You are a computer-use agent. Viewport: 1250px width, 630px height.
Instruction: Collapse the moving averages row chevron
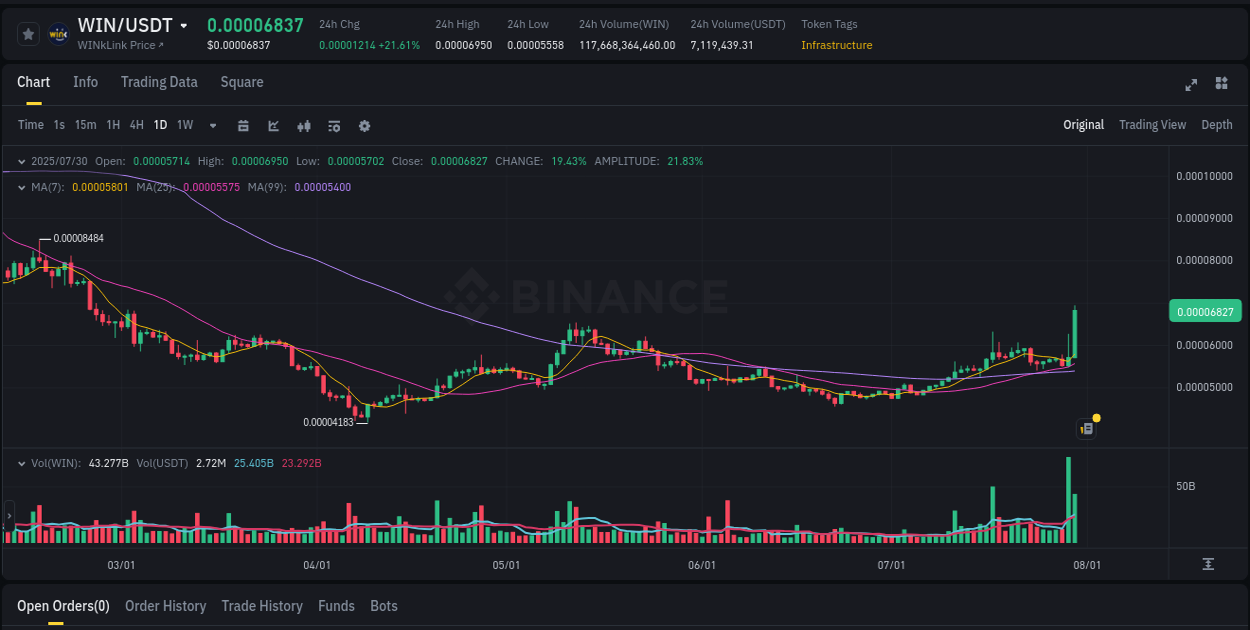(22, 186)
